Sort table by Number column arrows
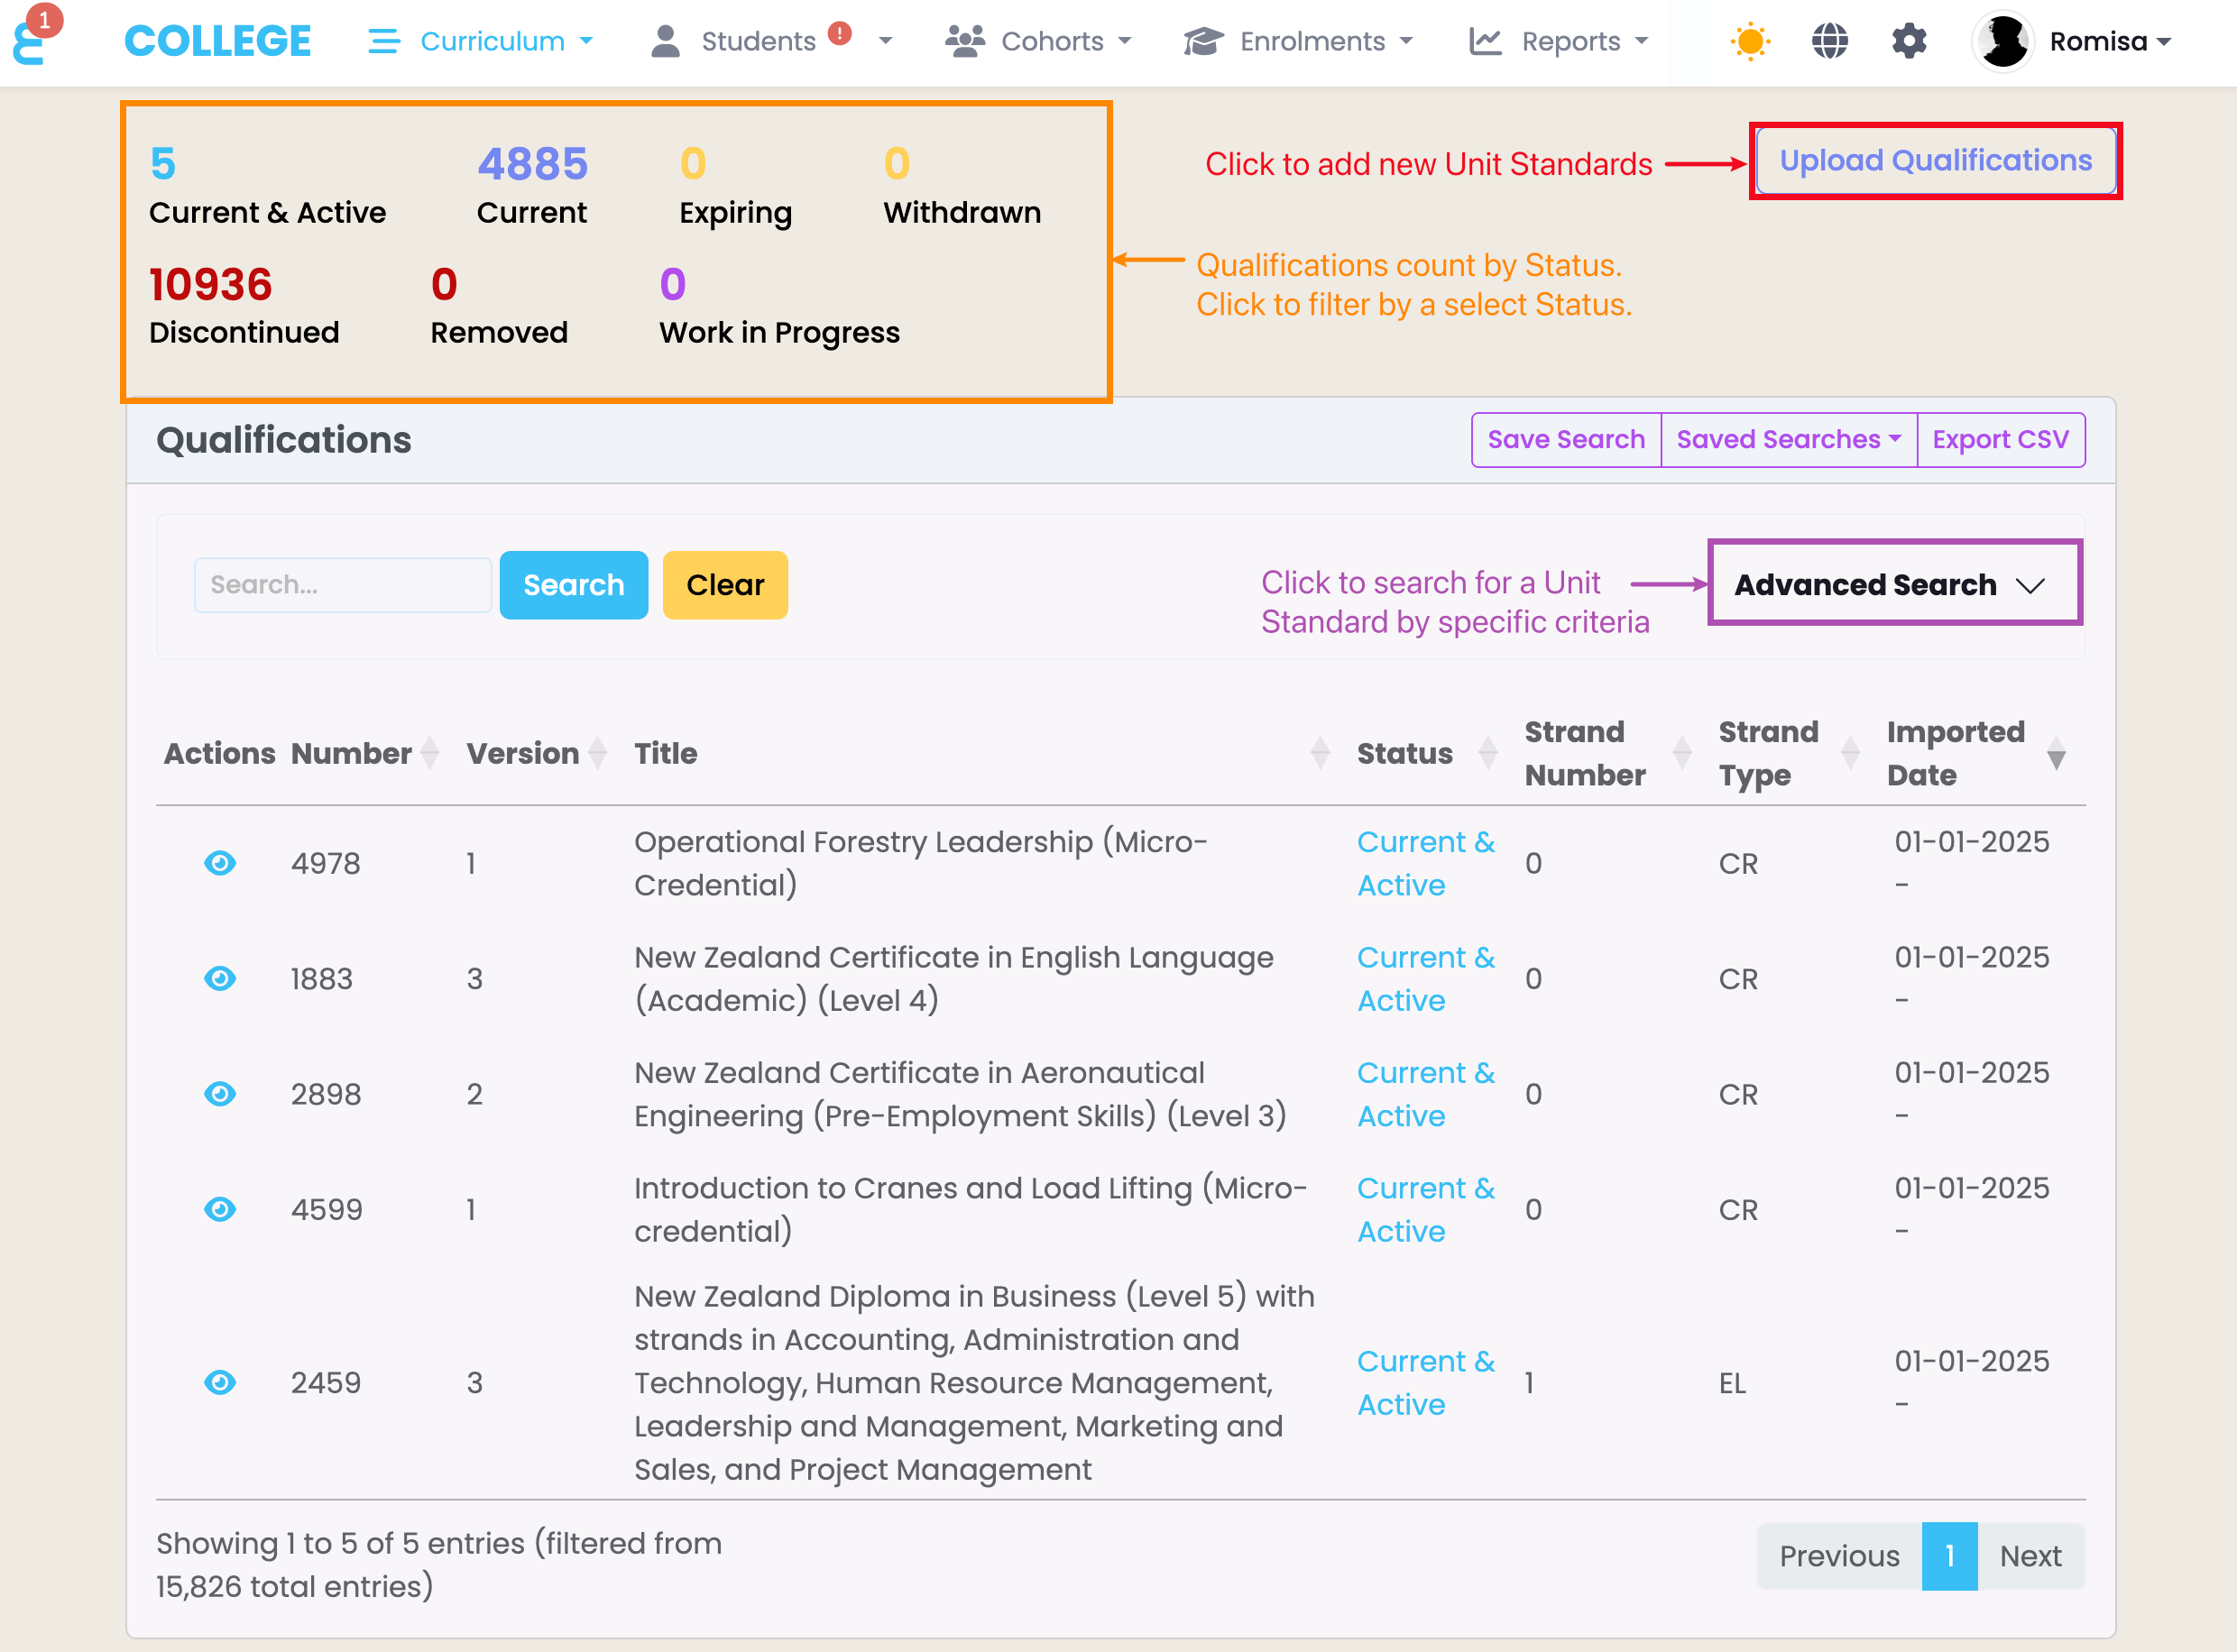2237x1652 pixels. coord(429,753)
